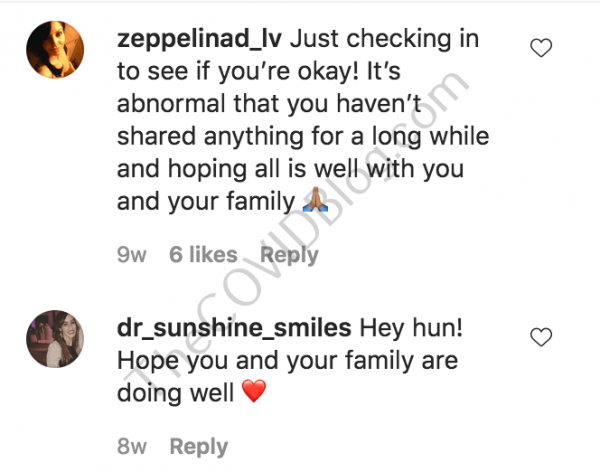The image size is (600, 472).
Task: Click the red heart emoji
Action: point(254,393)
